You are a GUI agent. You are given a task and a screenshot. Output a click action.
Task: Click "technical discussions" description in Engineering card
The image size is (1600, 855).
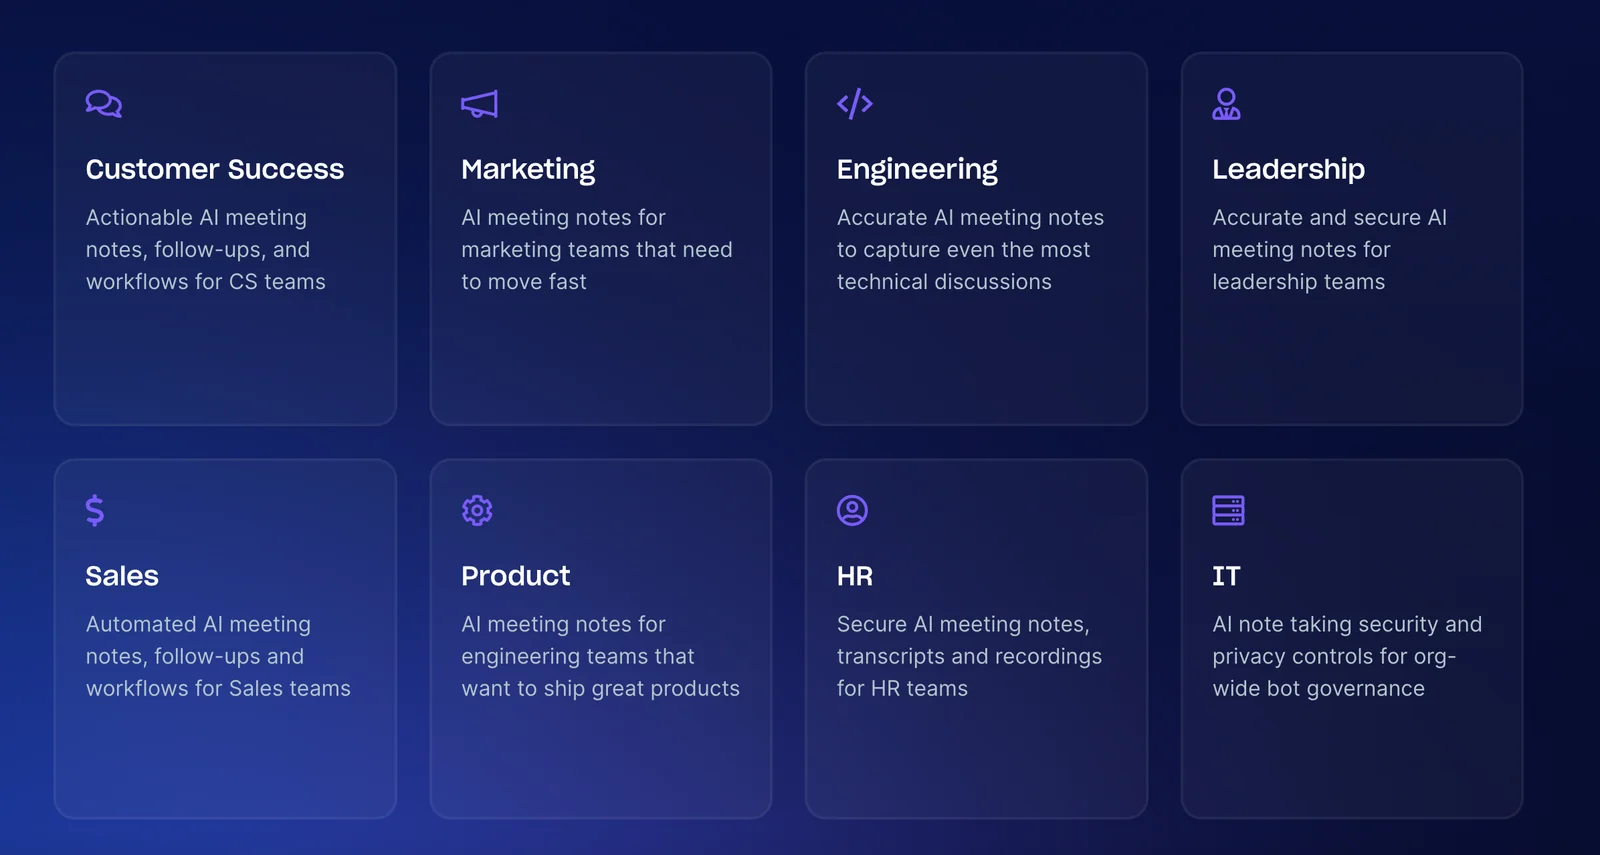click(x=944, y=282)
